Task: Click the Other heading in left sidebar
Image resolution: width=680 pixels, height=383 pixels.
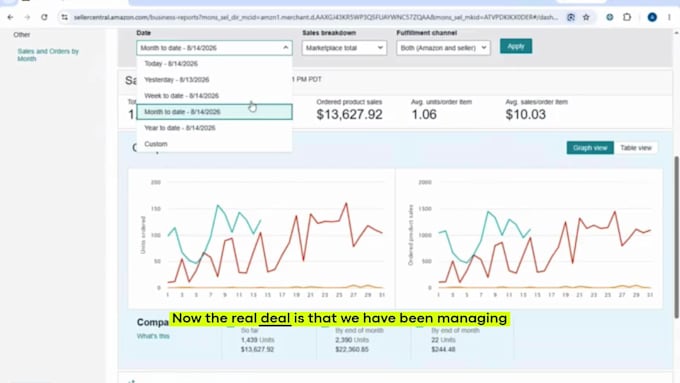Action: [22, 35]
